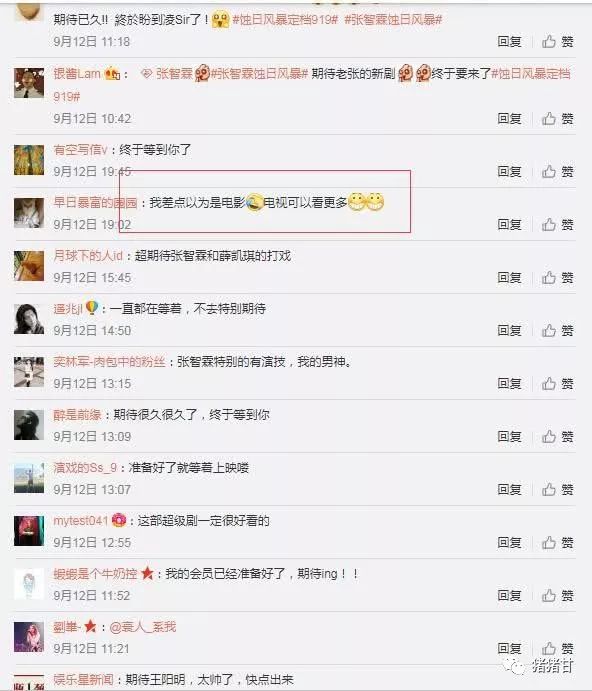The width and height of the screenshot is (592, 691).
Task: Click thumbs-up on mytest041's comment
Action: pyautogui.click(x=557, y=542)
